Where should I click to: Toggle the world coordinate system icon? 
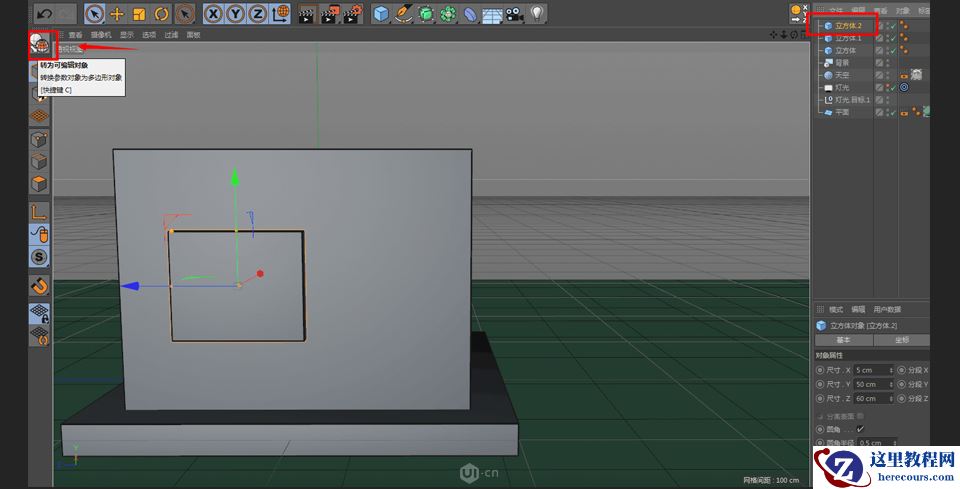pos(280,13)
